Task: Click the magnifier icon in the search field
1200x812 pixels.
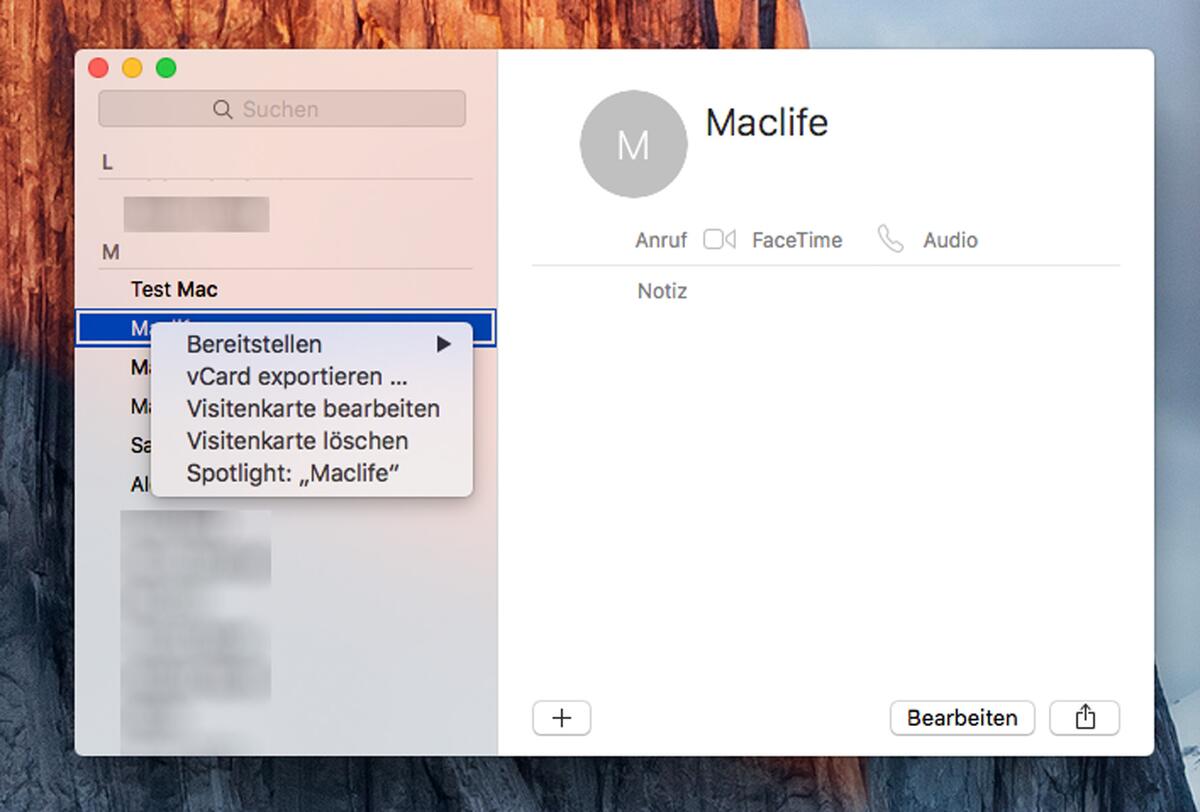Action: [x=221, y=108]
